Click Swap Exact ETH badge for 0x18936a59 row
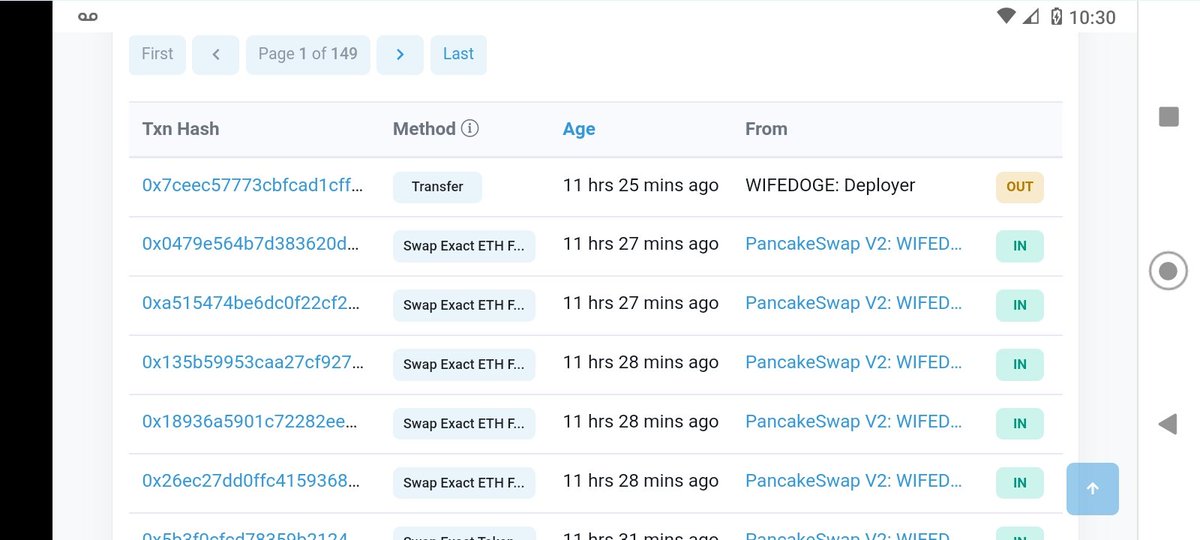Image resolution: width=1200 pixels, height=540 pixels. 464,424
